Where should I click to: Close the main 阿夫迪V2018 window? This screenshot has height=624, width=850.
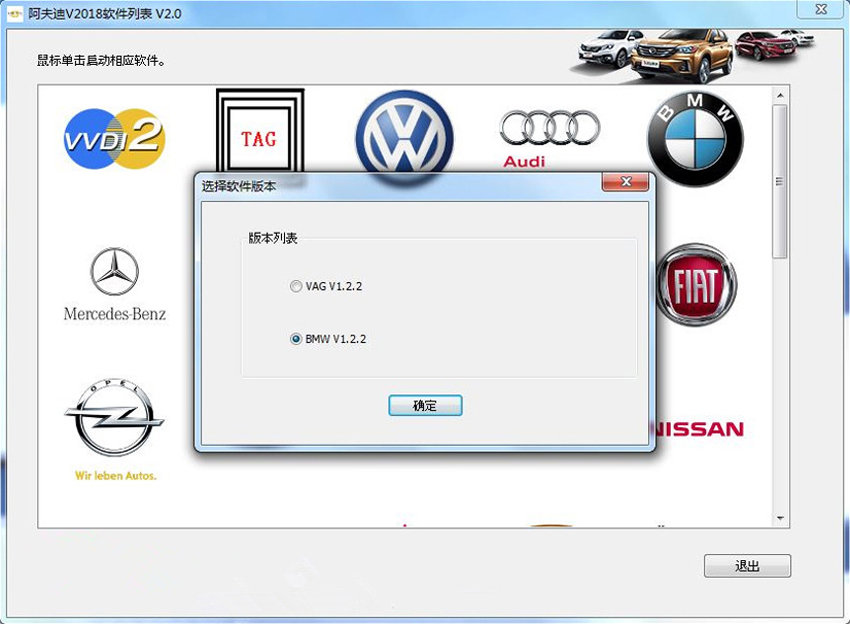click(821, 9)
